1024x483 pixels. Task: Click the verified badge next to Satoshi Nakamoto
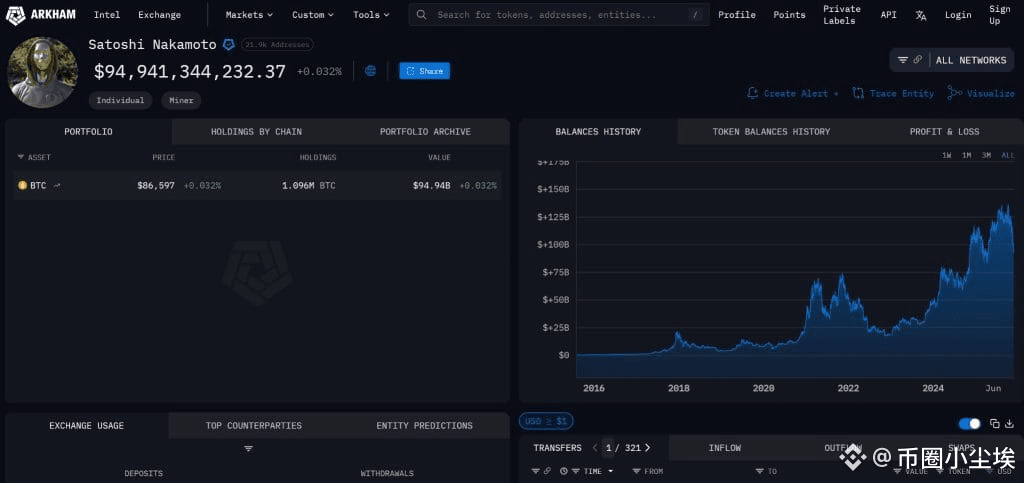point(229,45)
